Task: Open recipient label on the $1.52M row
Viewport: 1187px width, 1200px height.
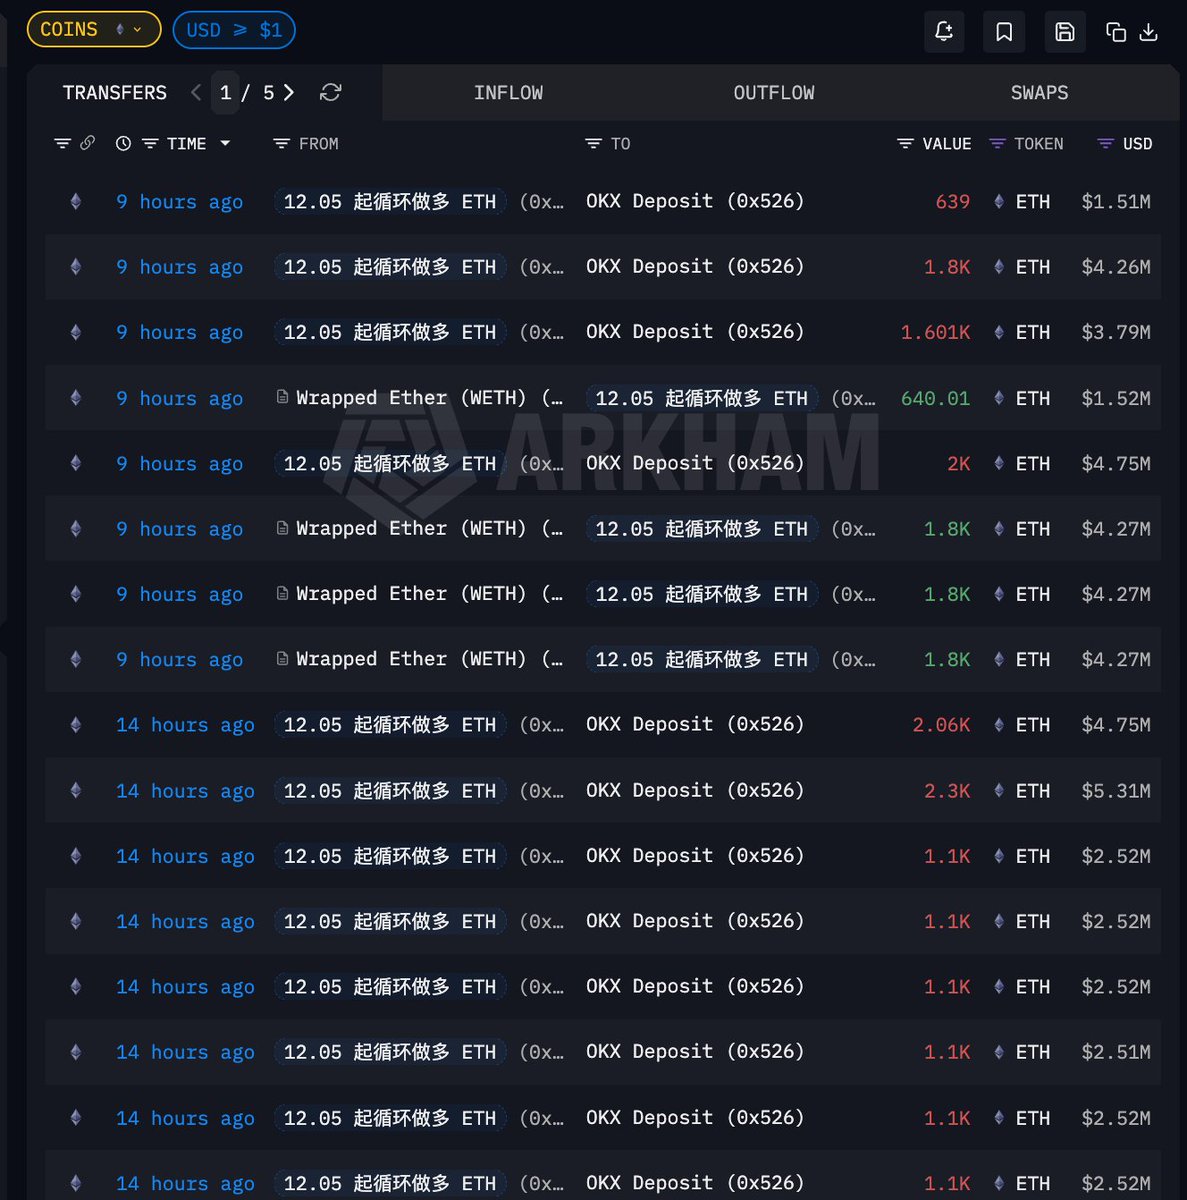Action: tap(702, 398)
